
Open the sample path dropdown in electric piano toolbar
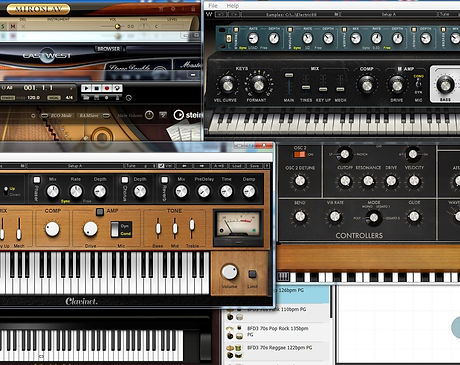point(291,14)
